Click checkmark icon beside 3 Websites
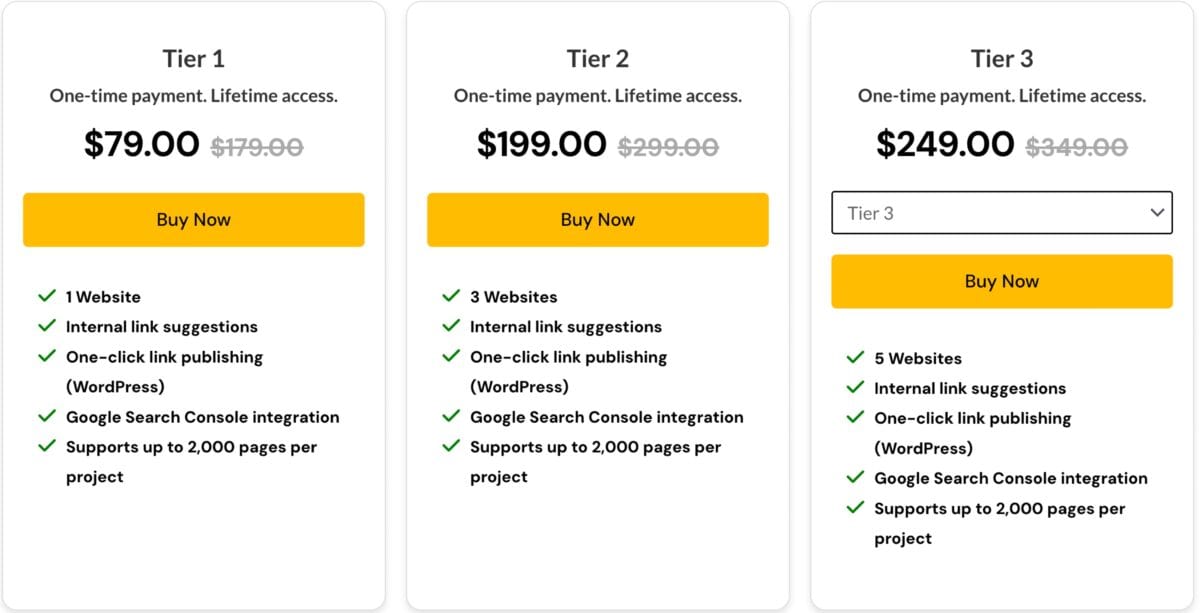The height and width of the screenshot is (613, 1200). 451,296
